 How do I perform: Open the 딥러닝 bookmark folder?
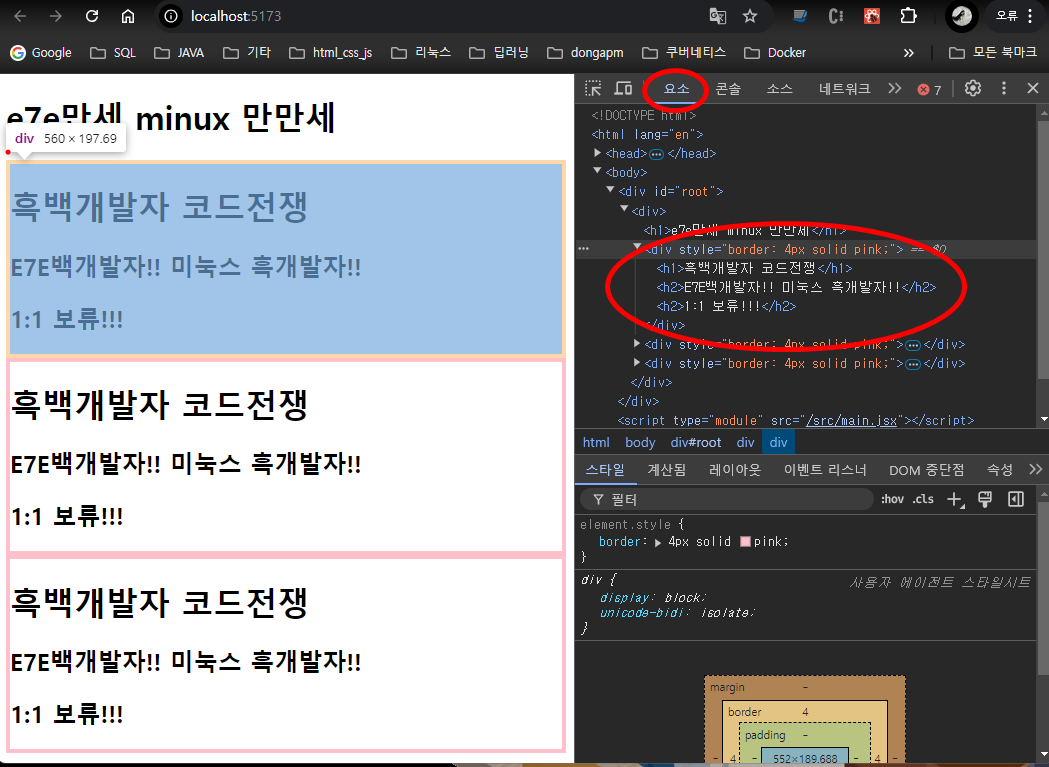pyautogui.click(x=499, y=53)
